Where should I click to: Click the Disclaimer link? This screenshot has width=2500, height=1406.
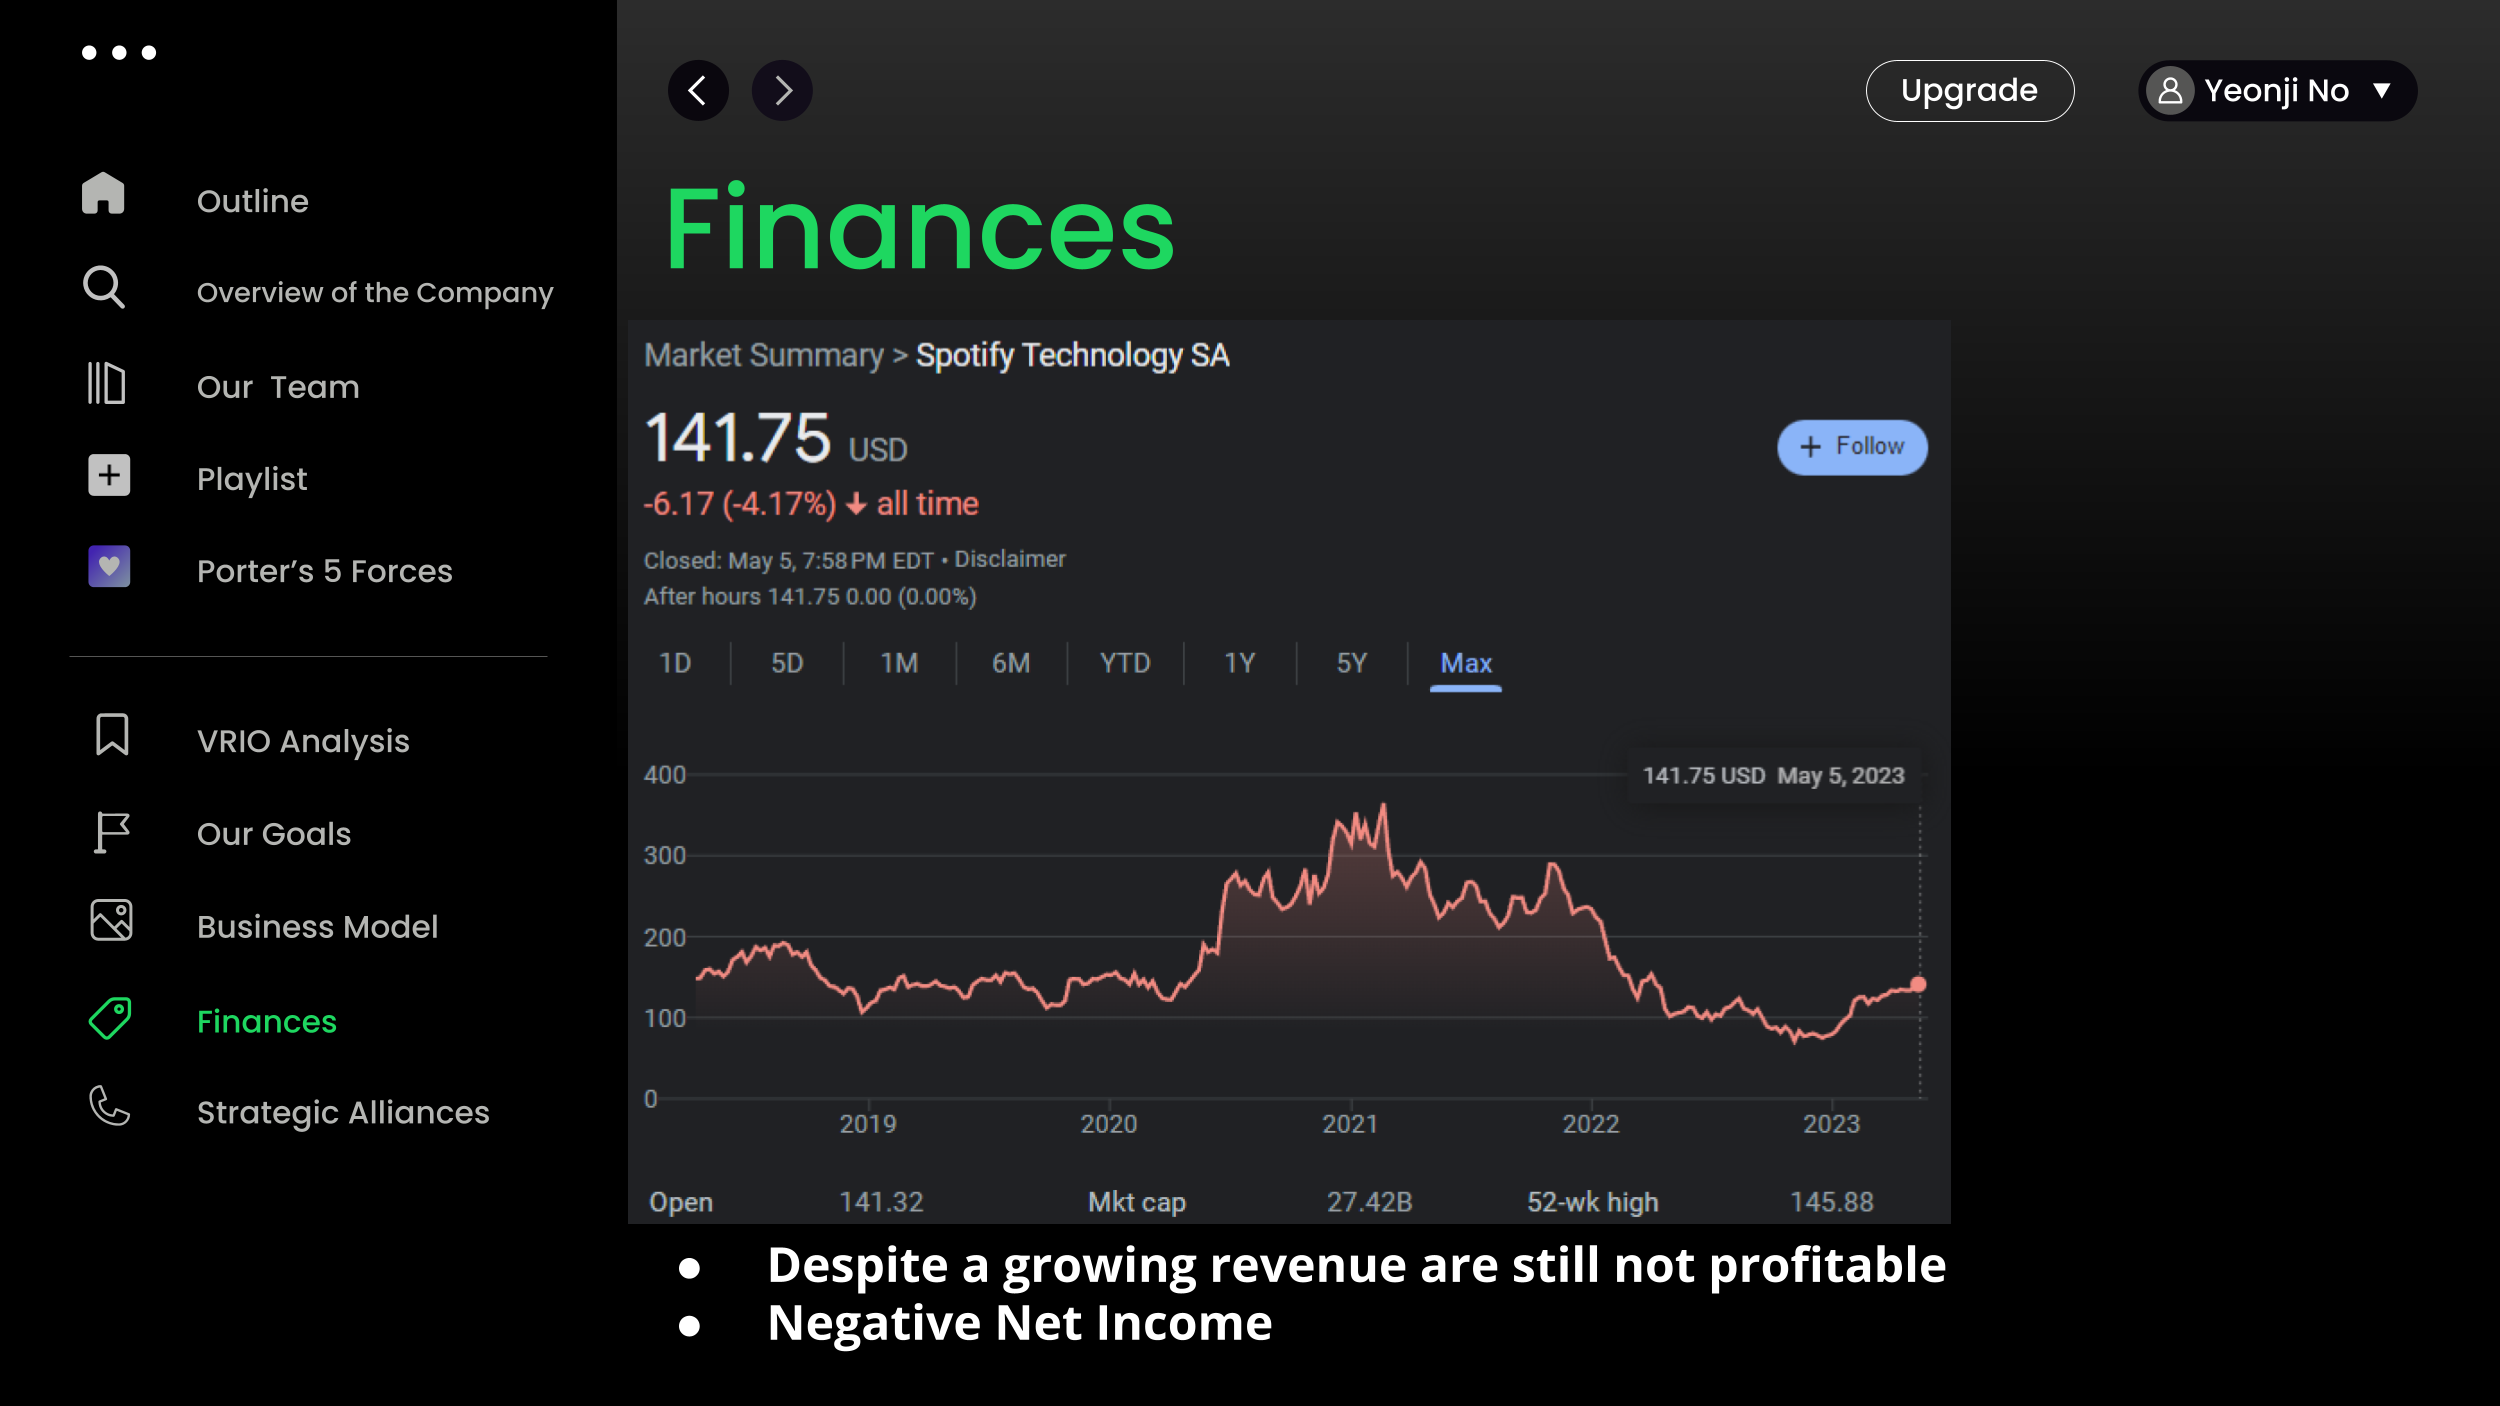point(1010,559)
